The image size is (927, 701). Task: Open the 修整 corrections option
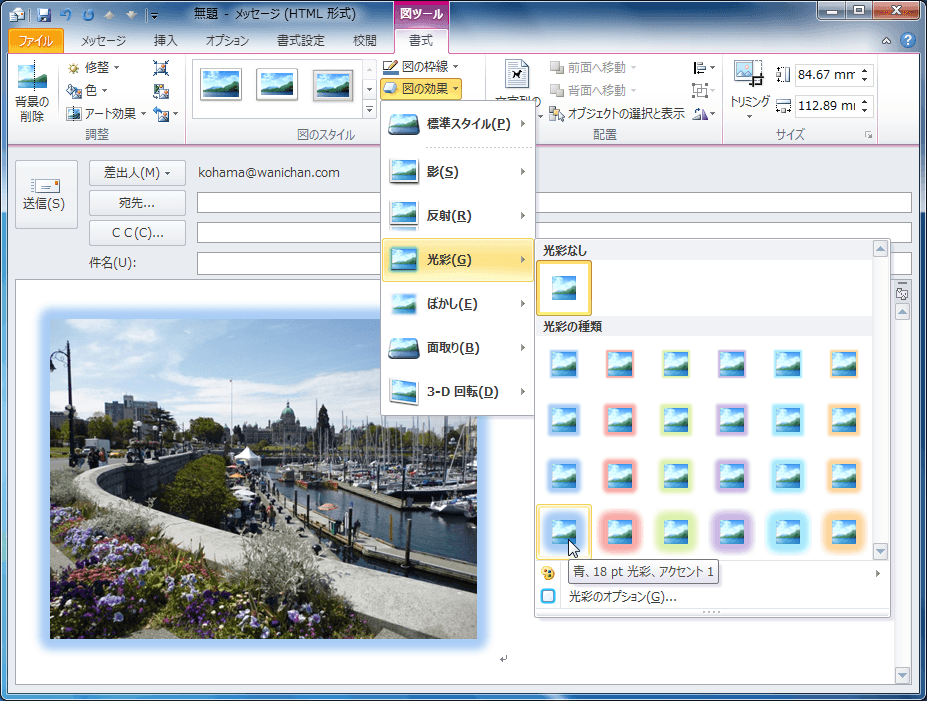click(x=93, y=68)
